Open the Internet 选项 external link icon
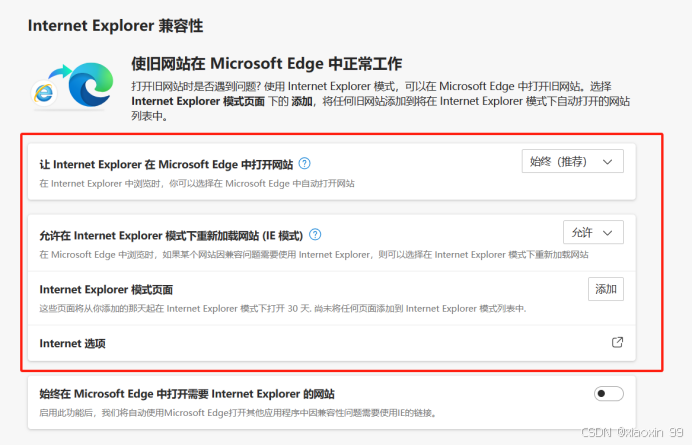 617,342
